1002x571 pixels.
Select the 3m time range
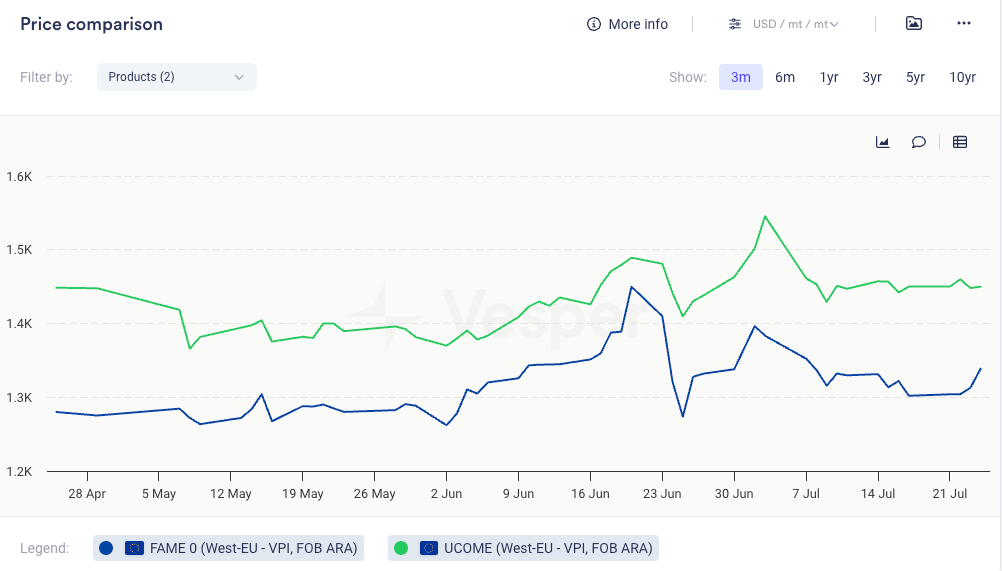click(x=741, y=77)
